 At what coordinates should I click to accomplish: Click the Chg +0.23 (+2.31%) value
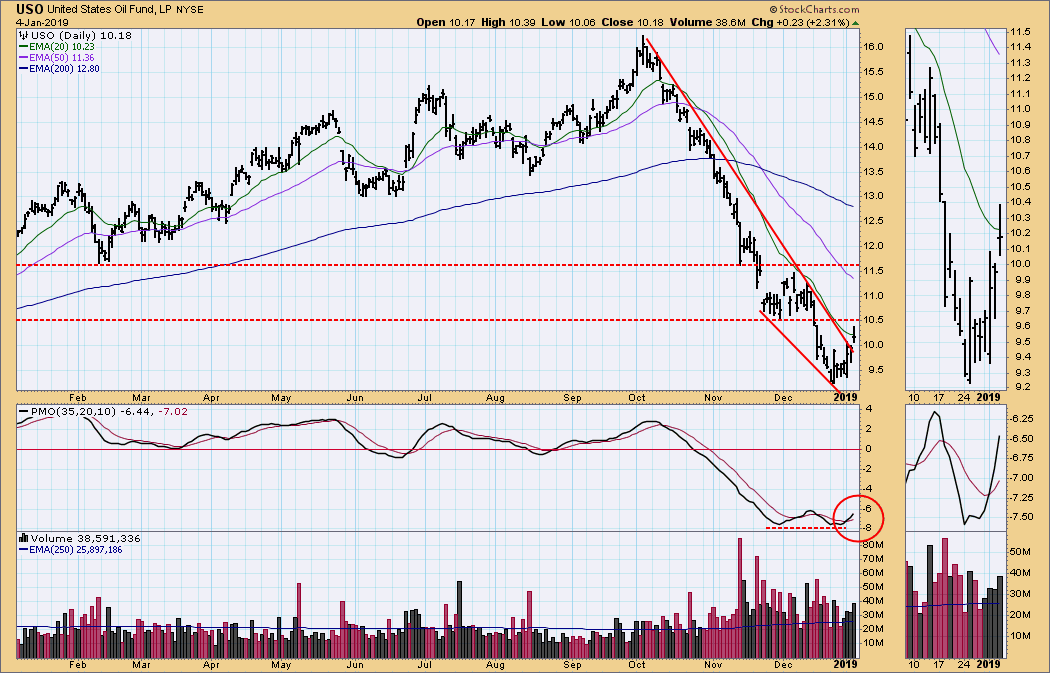(x=800, y=22)
